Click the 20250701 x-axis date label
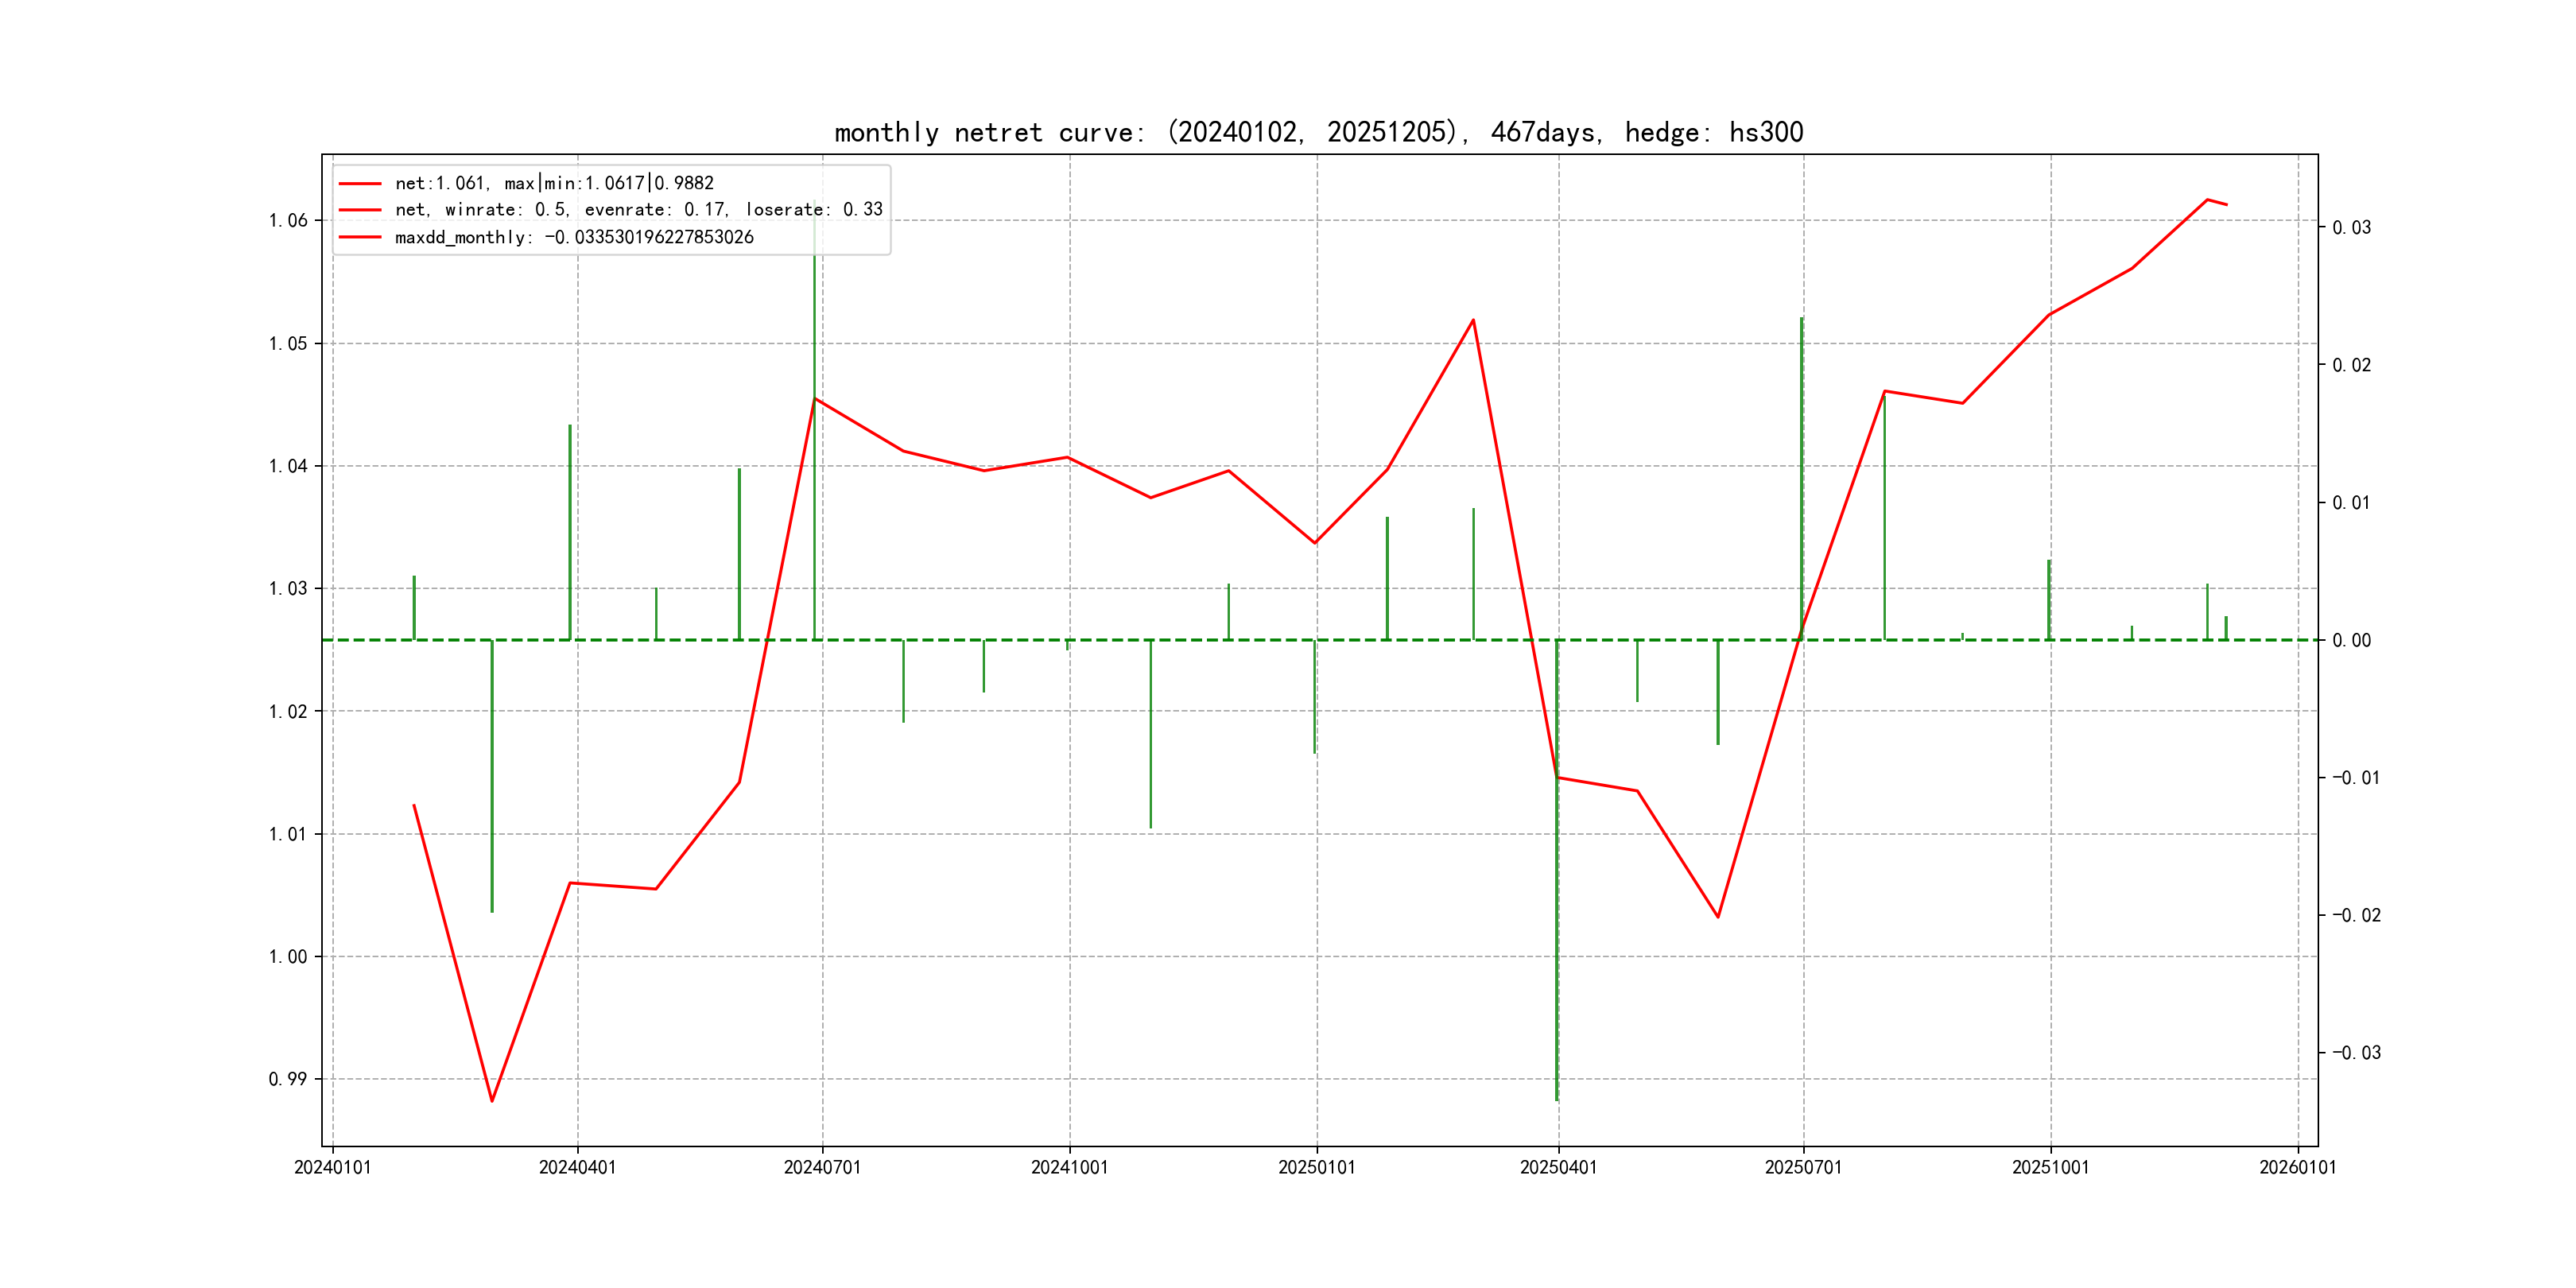 click(1803, 1168)
